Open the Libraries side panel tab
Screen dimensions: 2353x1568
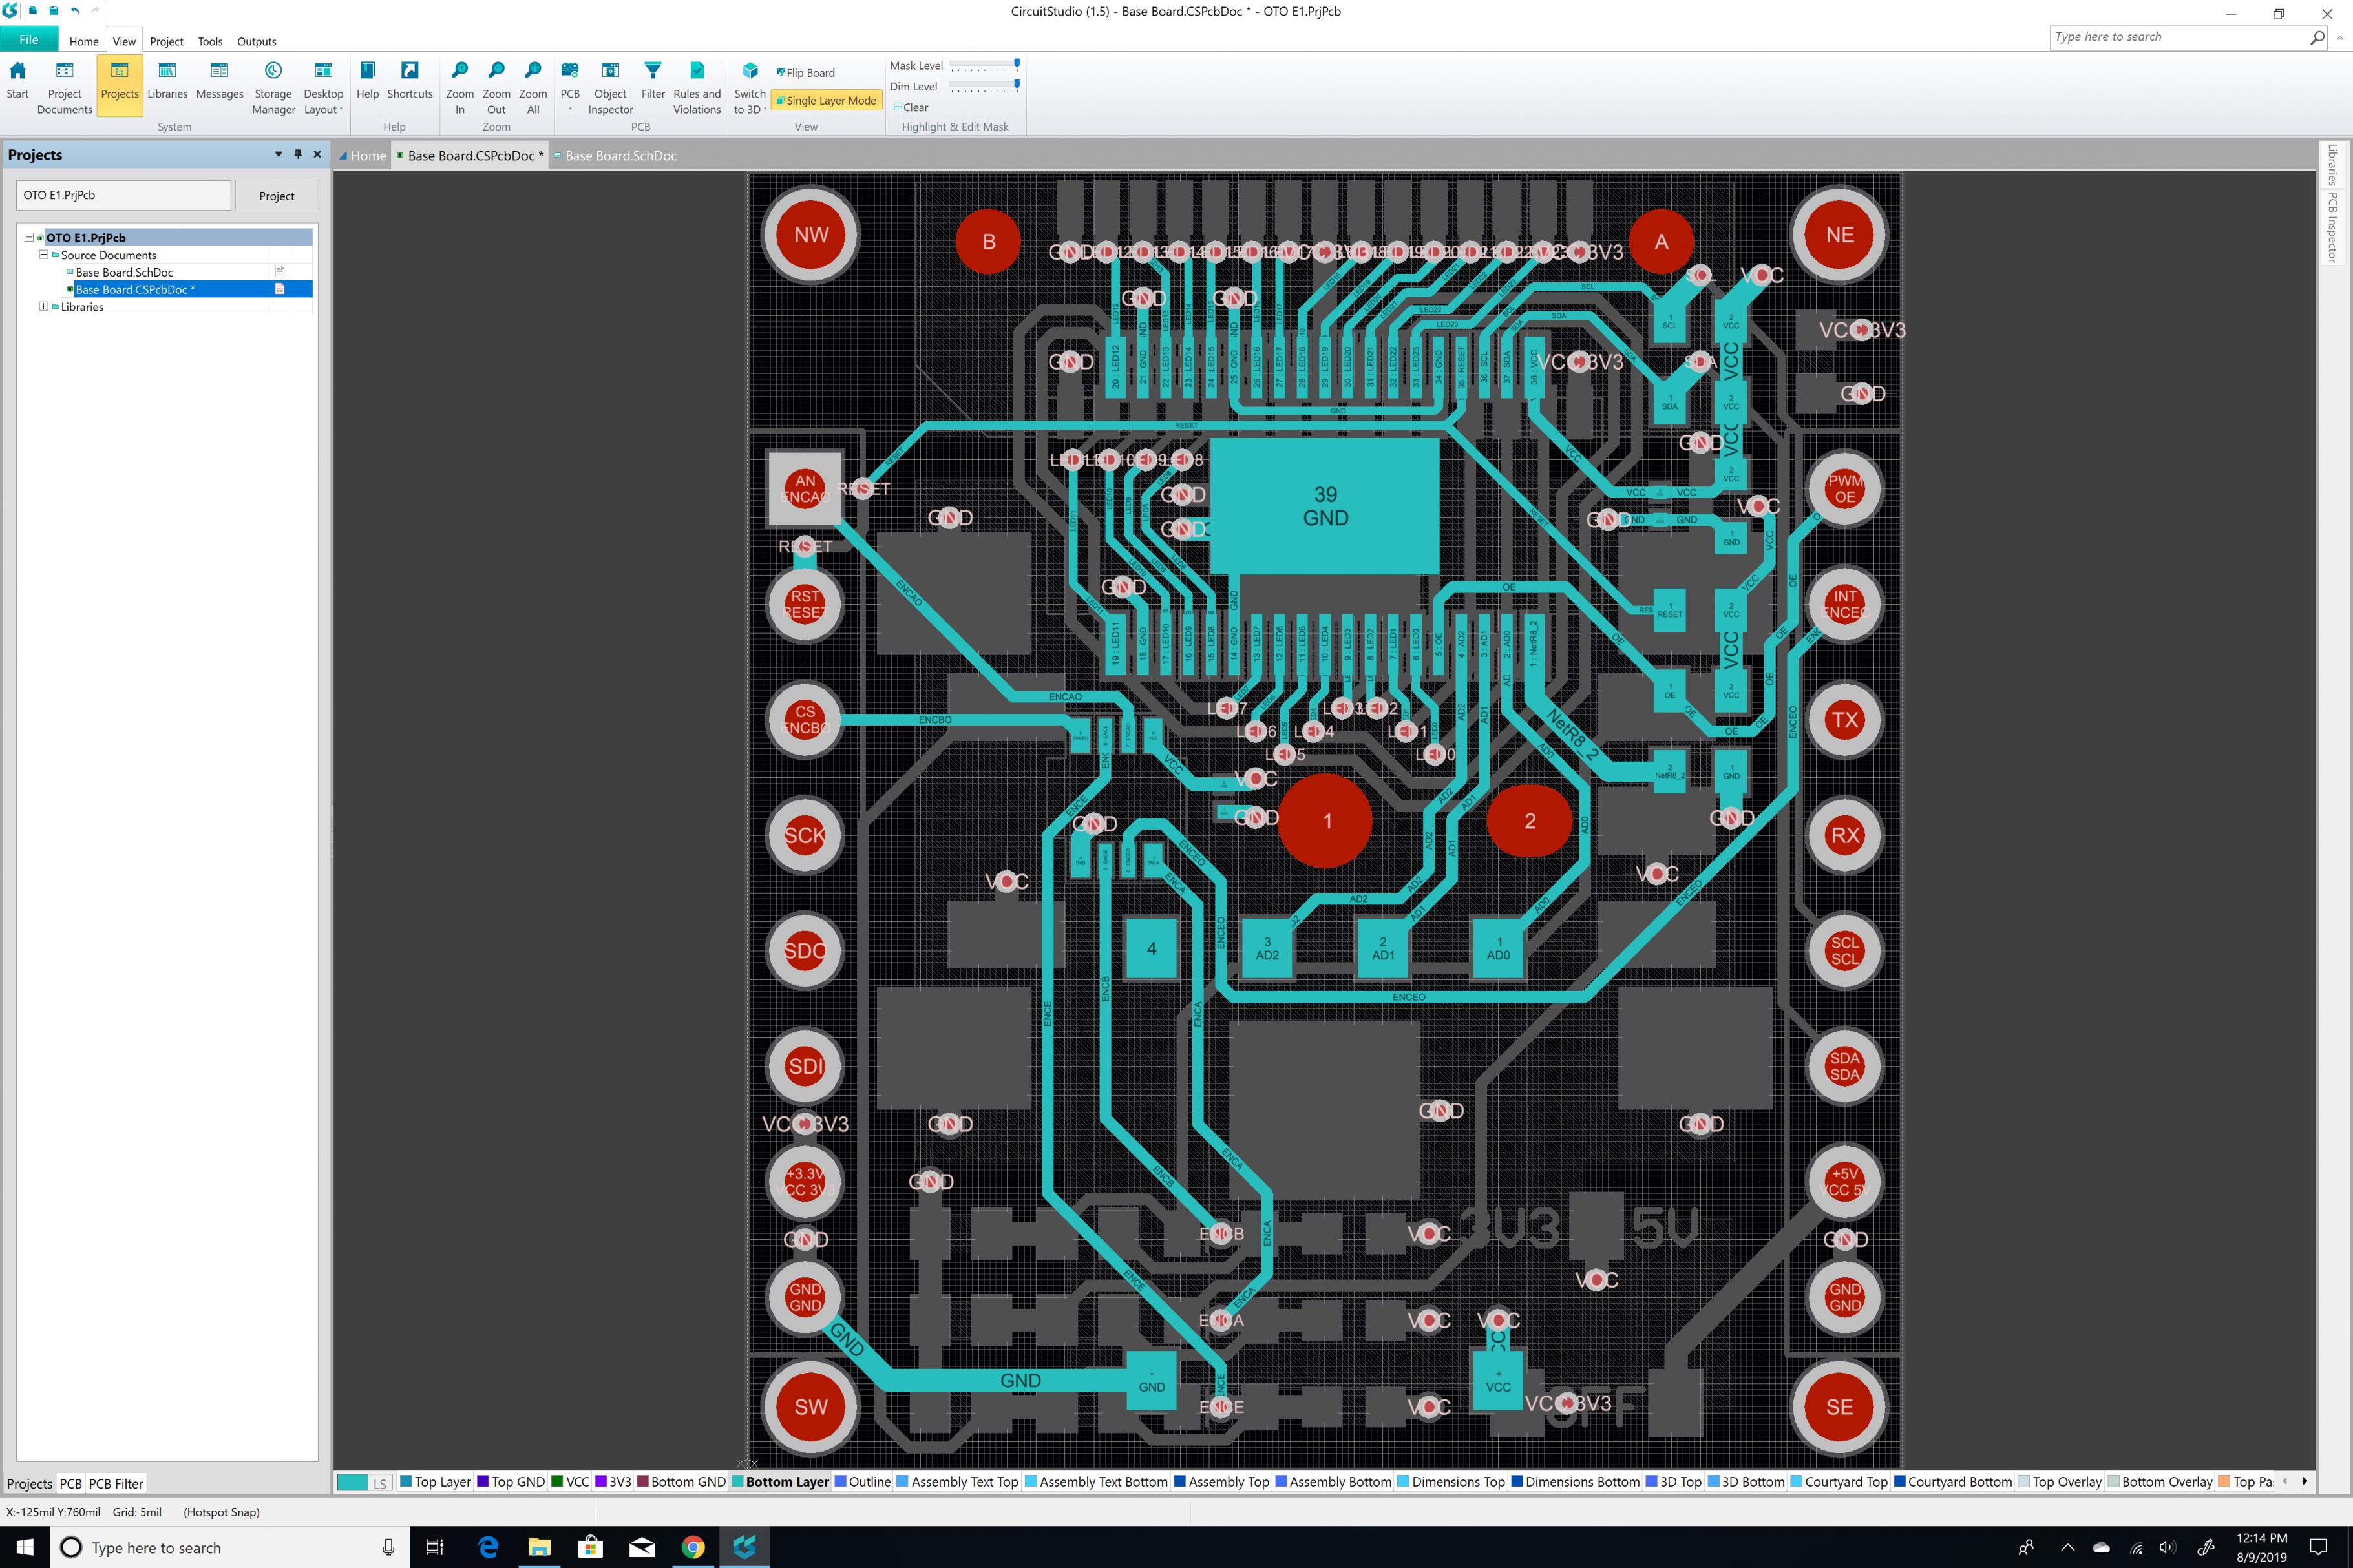pyautogui.click(x=2332, y=165)
